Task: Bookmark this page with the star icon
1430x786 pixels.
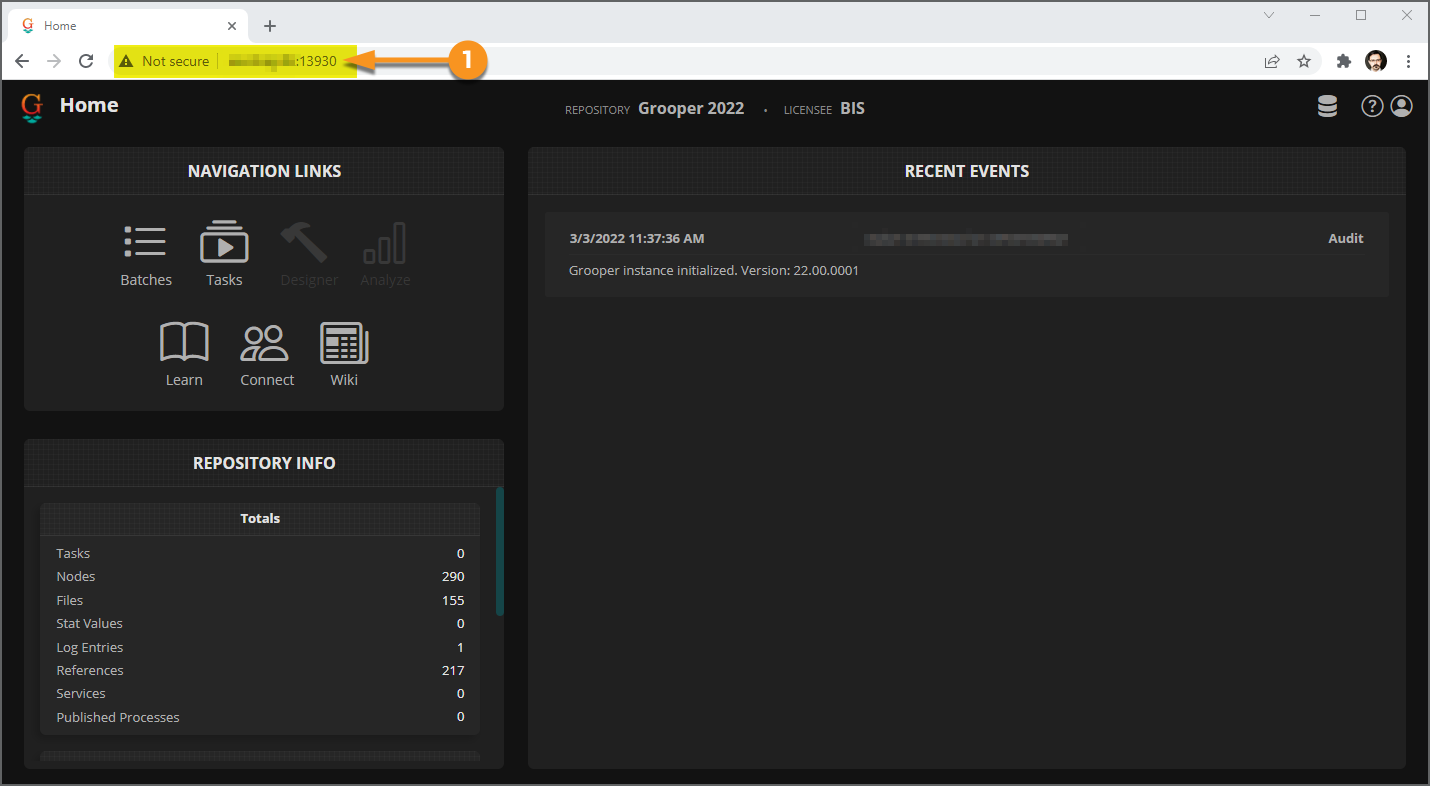Action: [x=1304, y=61]
